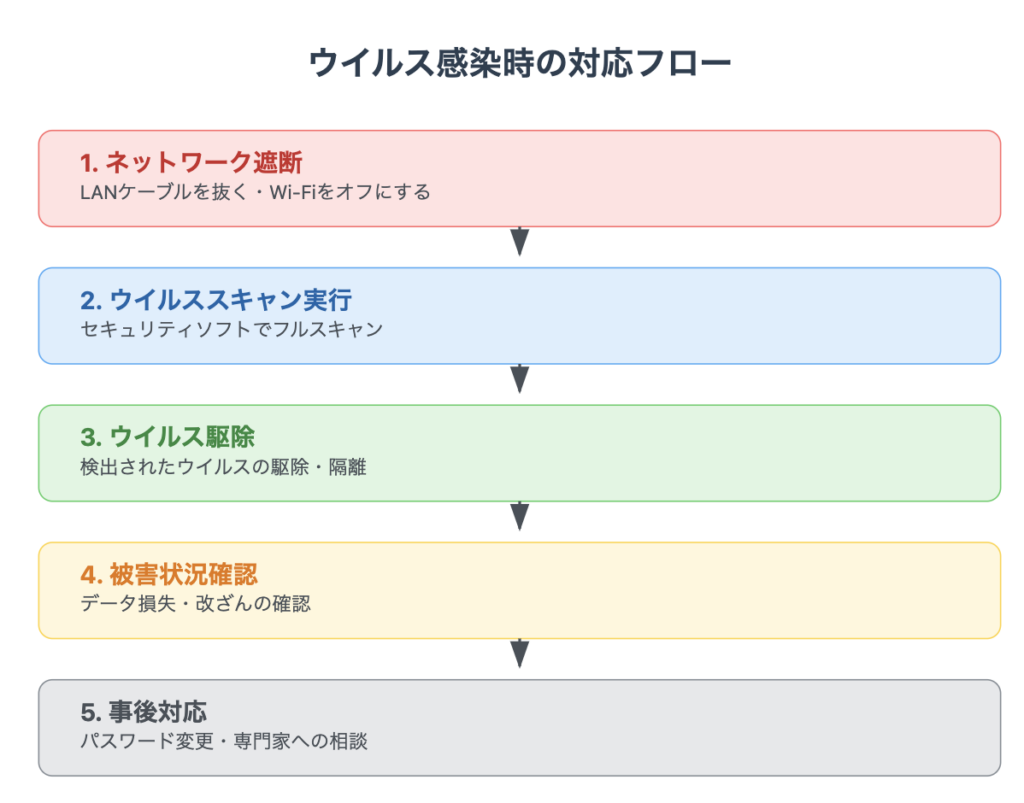Click the 検出されたウイルスの駆除・隔離 text
Screen dimensions: 1024x803
(223, 467)
